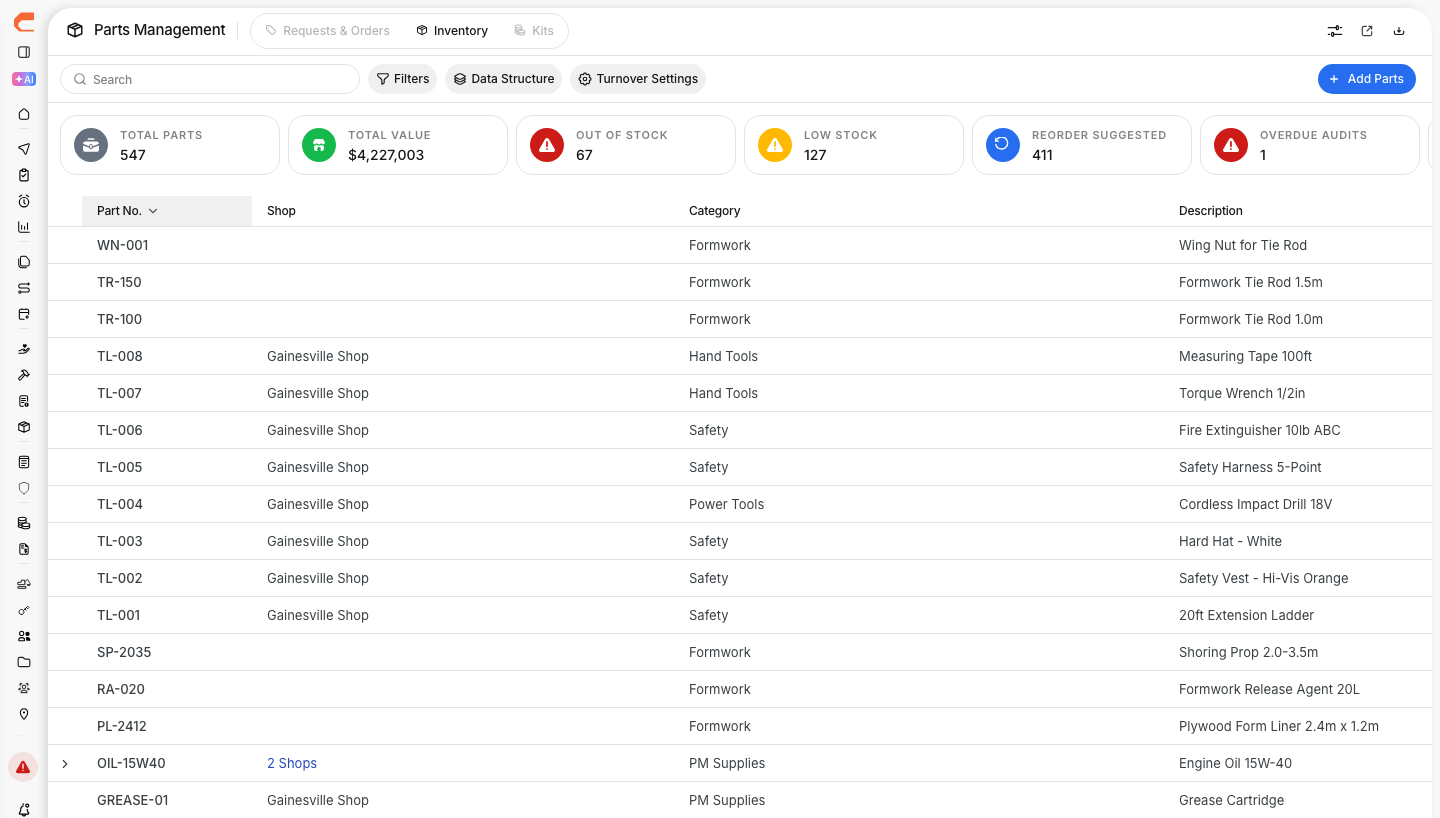Open the sliders display settings icon
Viewport: 1440px width, 818px height.
click(1335, 31)
